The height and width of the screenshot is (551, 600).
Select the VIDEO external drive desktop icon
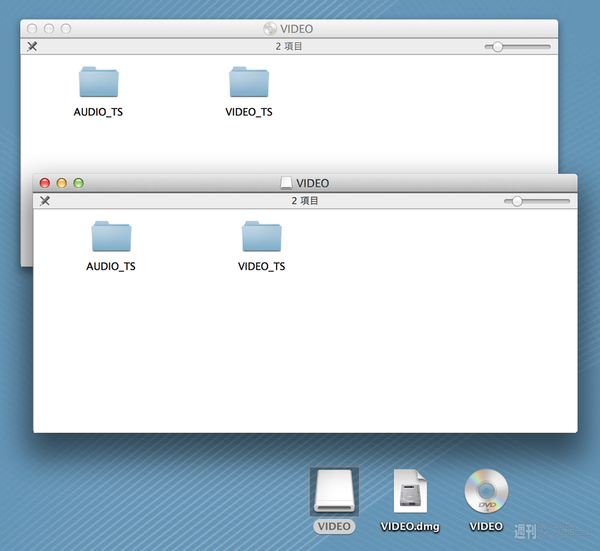[x=334, y=492]
